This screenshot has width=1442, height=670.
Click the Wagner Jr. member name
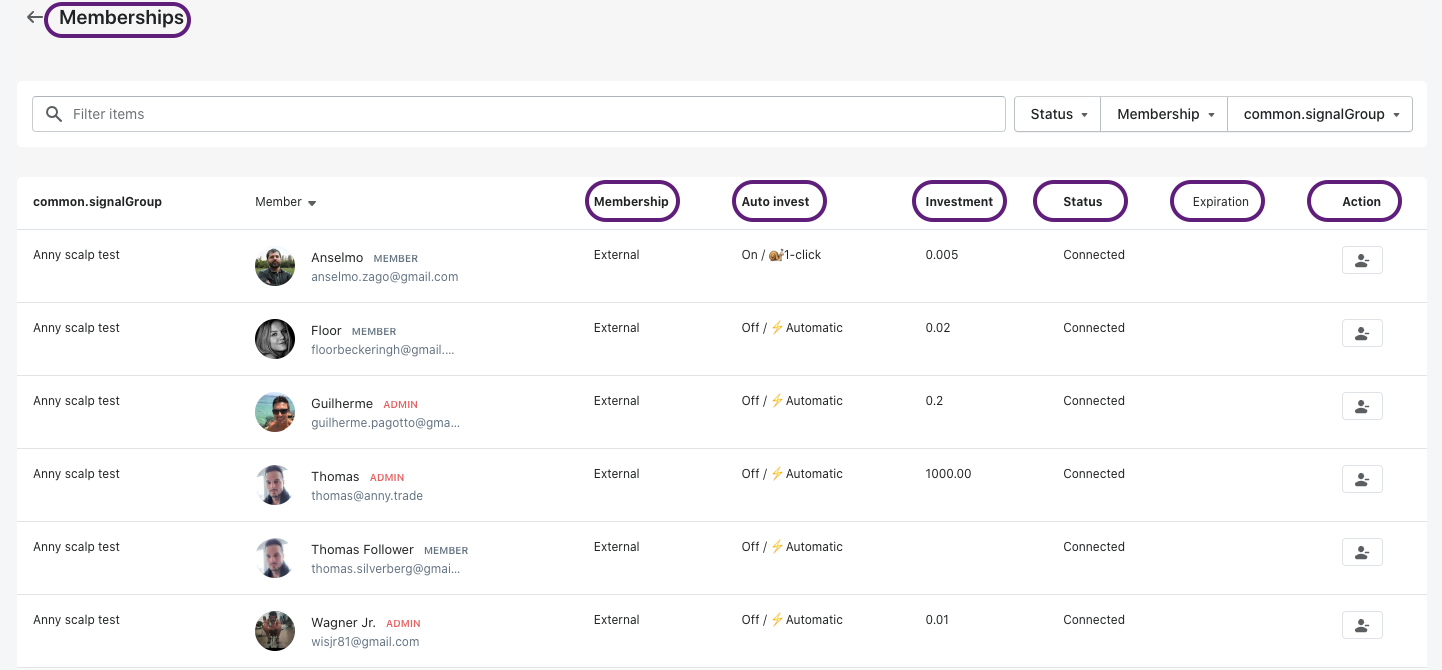(x=343, y=622)
